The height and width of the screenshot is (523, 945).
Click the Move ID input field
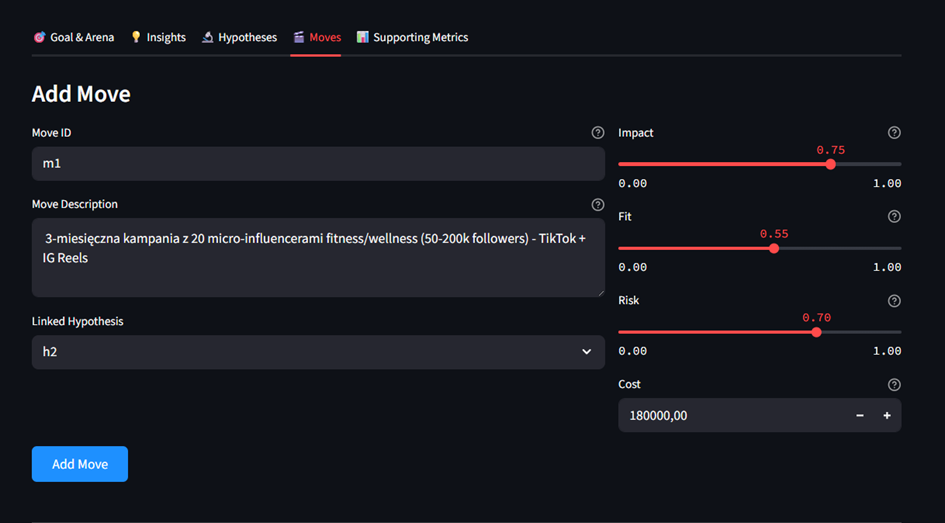click(318, 163)
